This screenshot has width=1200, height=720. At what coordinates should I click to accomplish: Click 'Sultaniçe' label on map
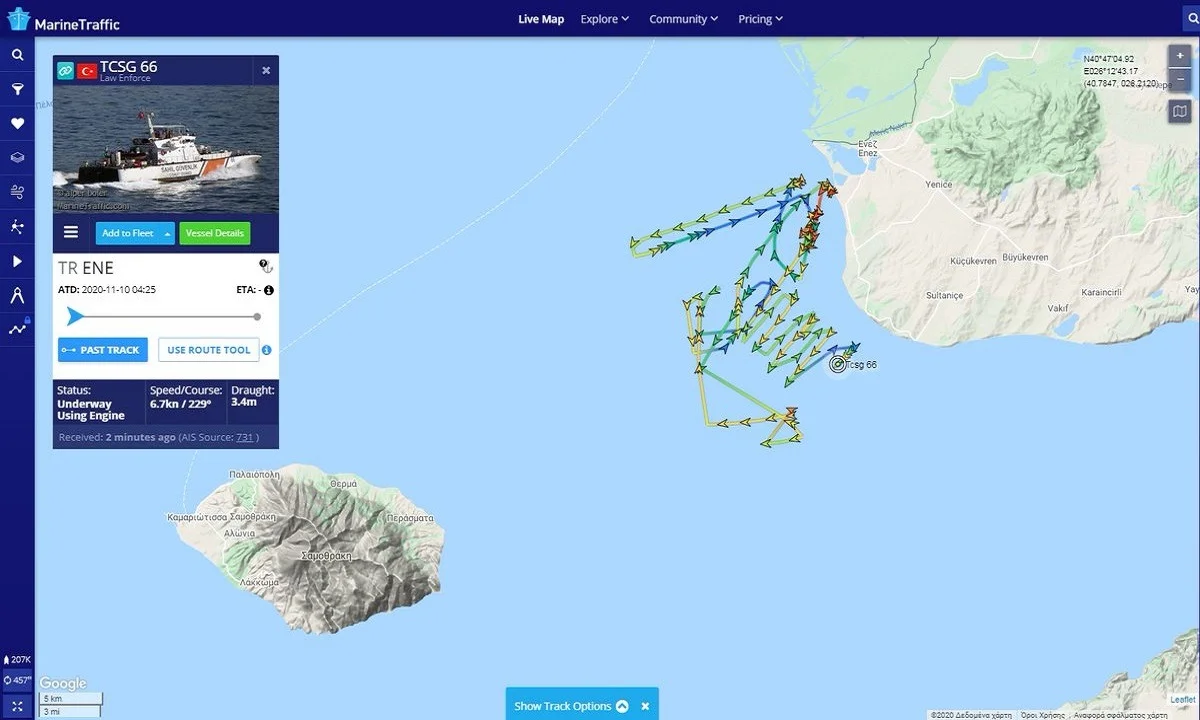(x=944, y=296)
